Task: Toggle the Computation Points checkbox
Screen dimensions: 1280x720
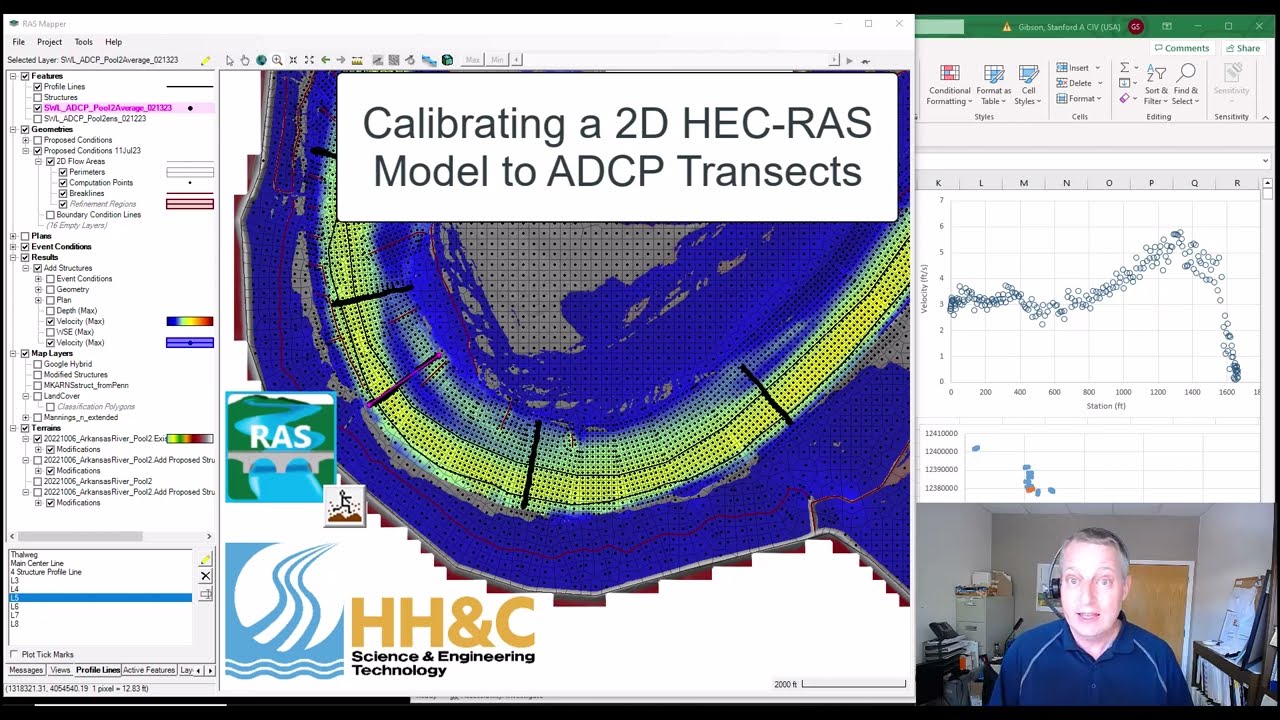Action: pyautogui.click(x=63, y=183)
